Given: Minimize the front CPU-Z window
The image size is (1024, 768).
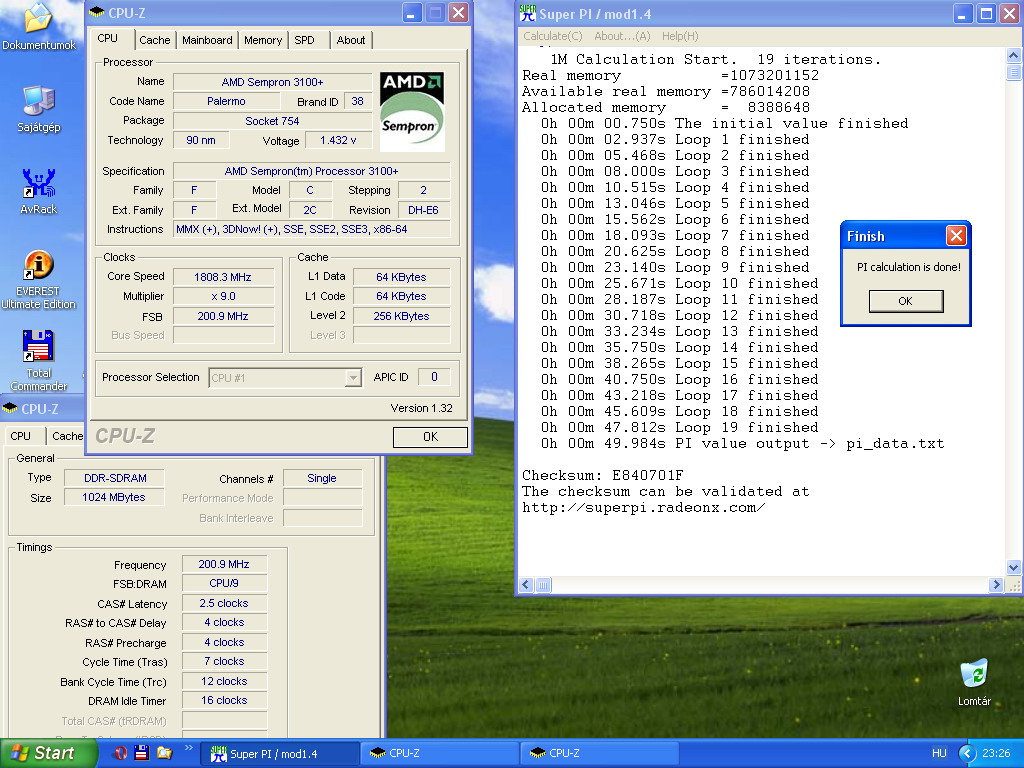Looking at the screenshot, I should [x=412, y=12].
